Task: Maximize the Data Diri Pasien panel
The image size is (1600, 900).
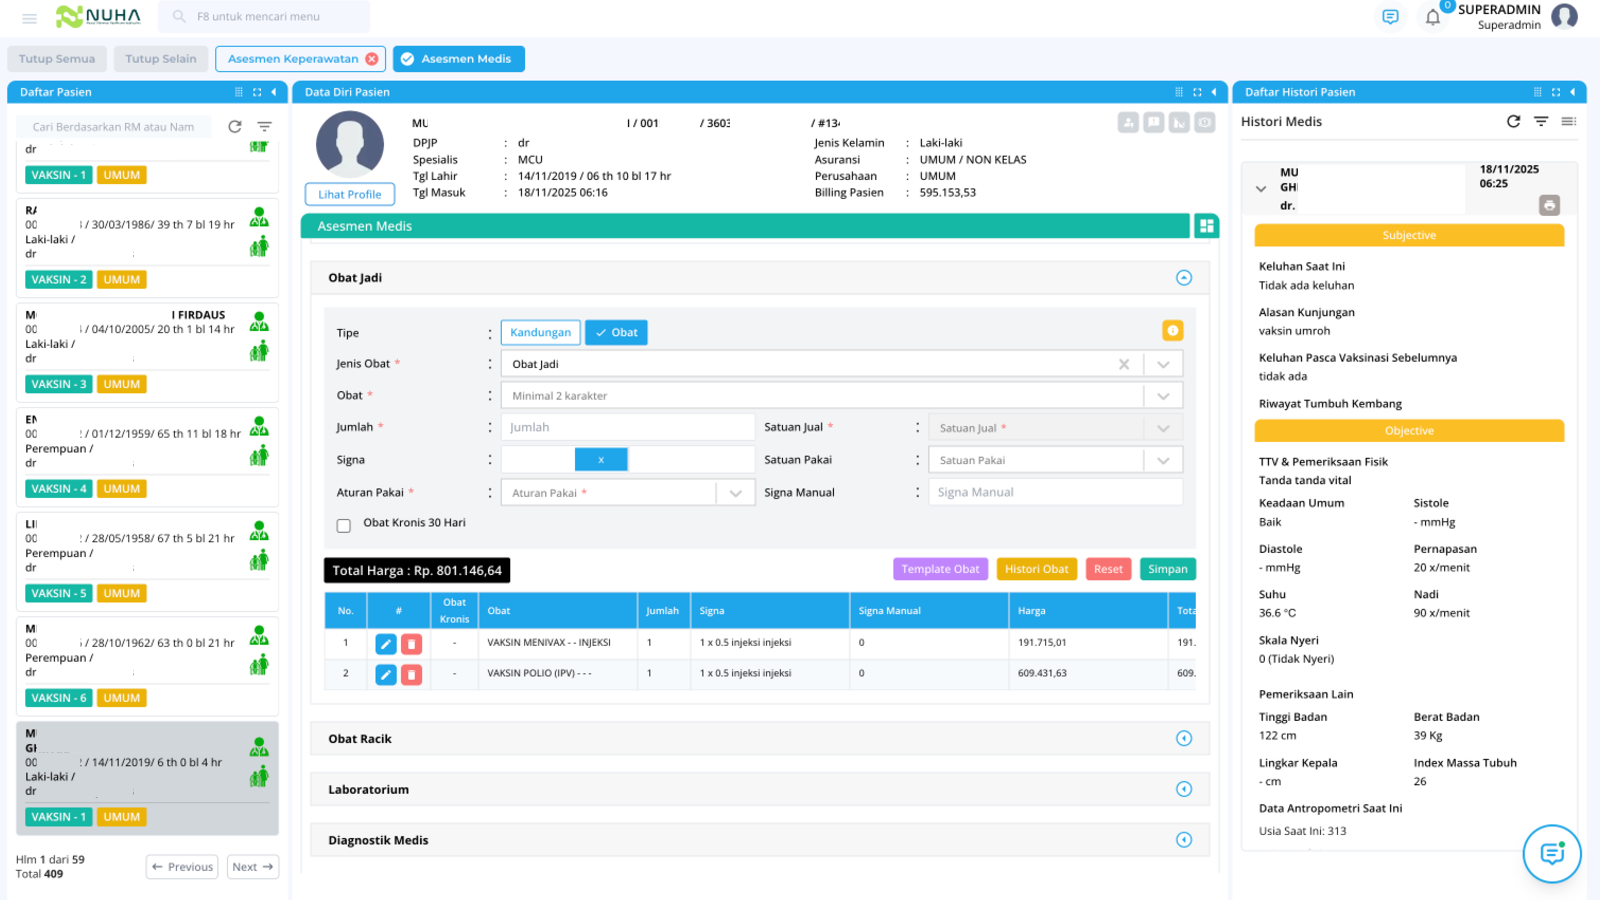Action: [x=1197, y=92]
